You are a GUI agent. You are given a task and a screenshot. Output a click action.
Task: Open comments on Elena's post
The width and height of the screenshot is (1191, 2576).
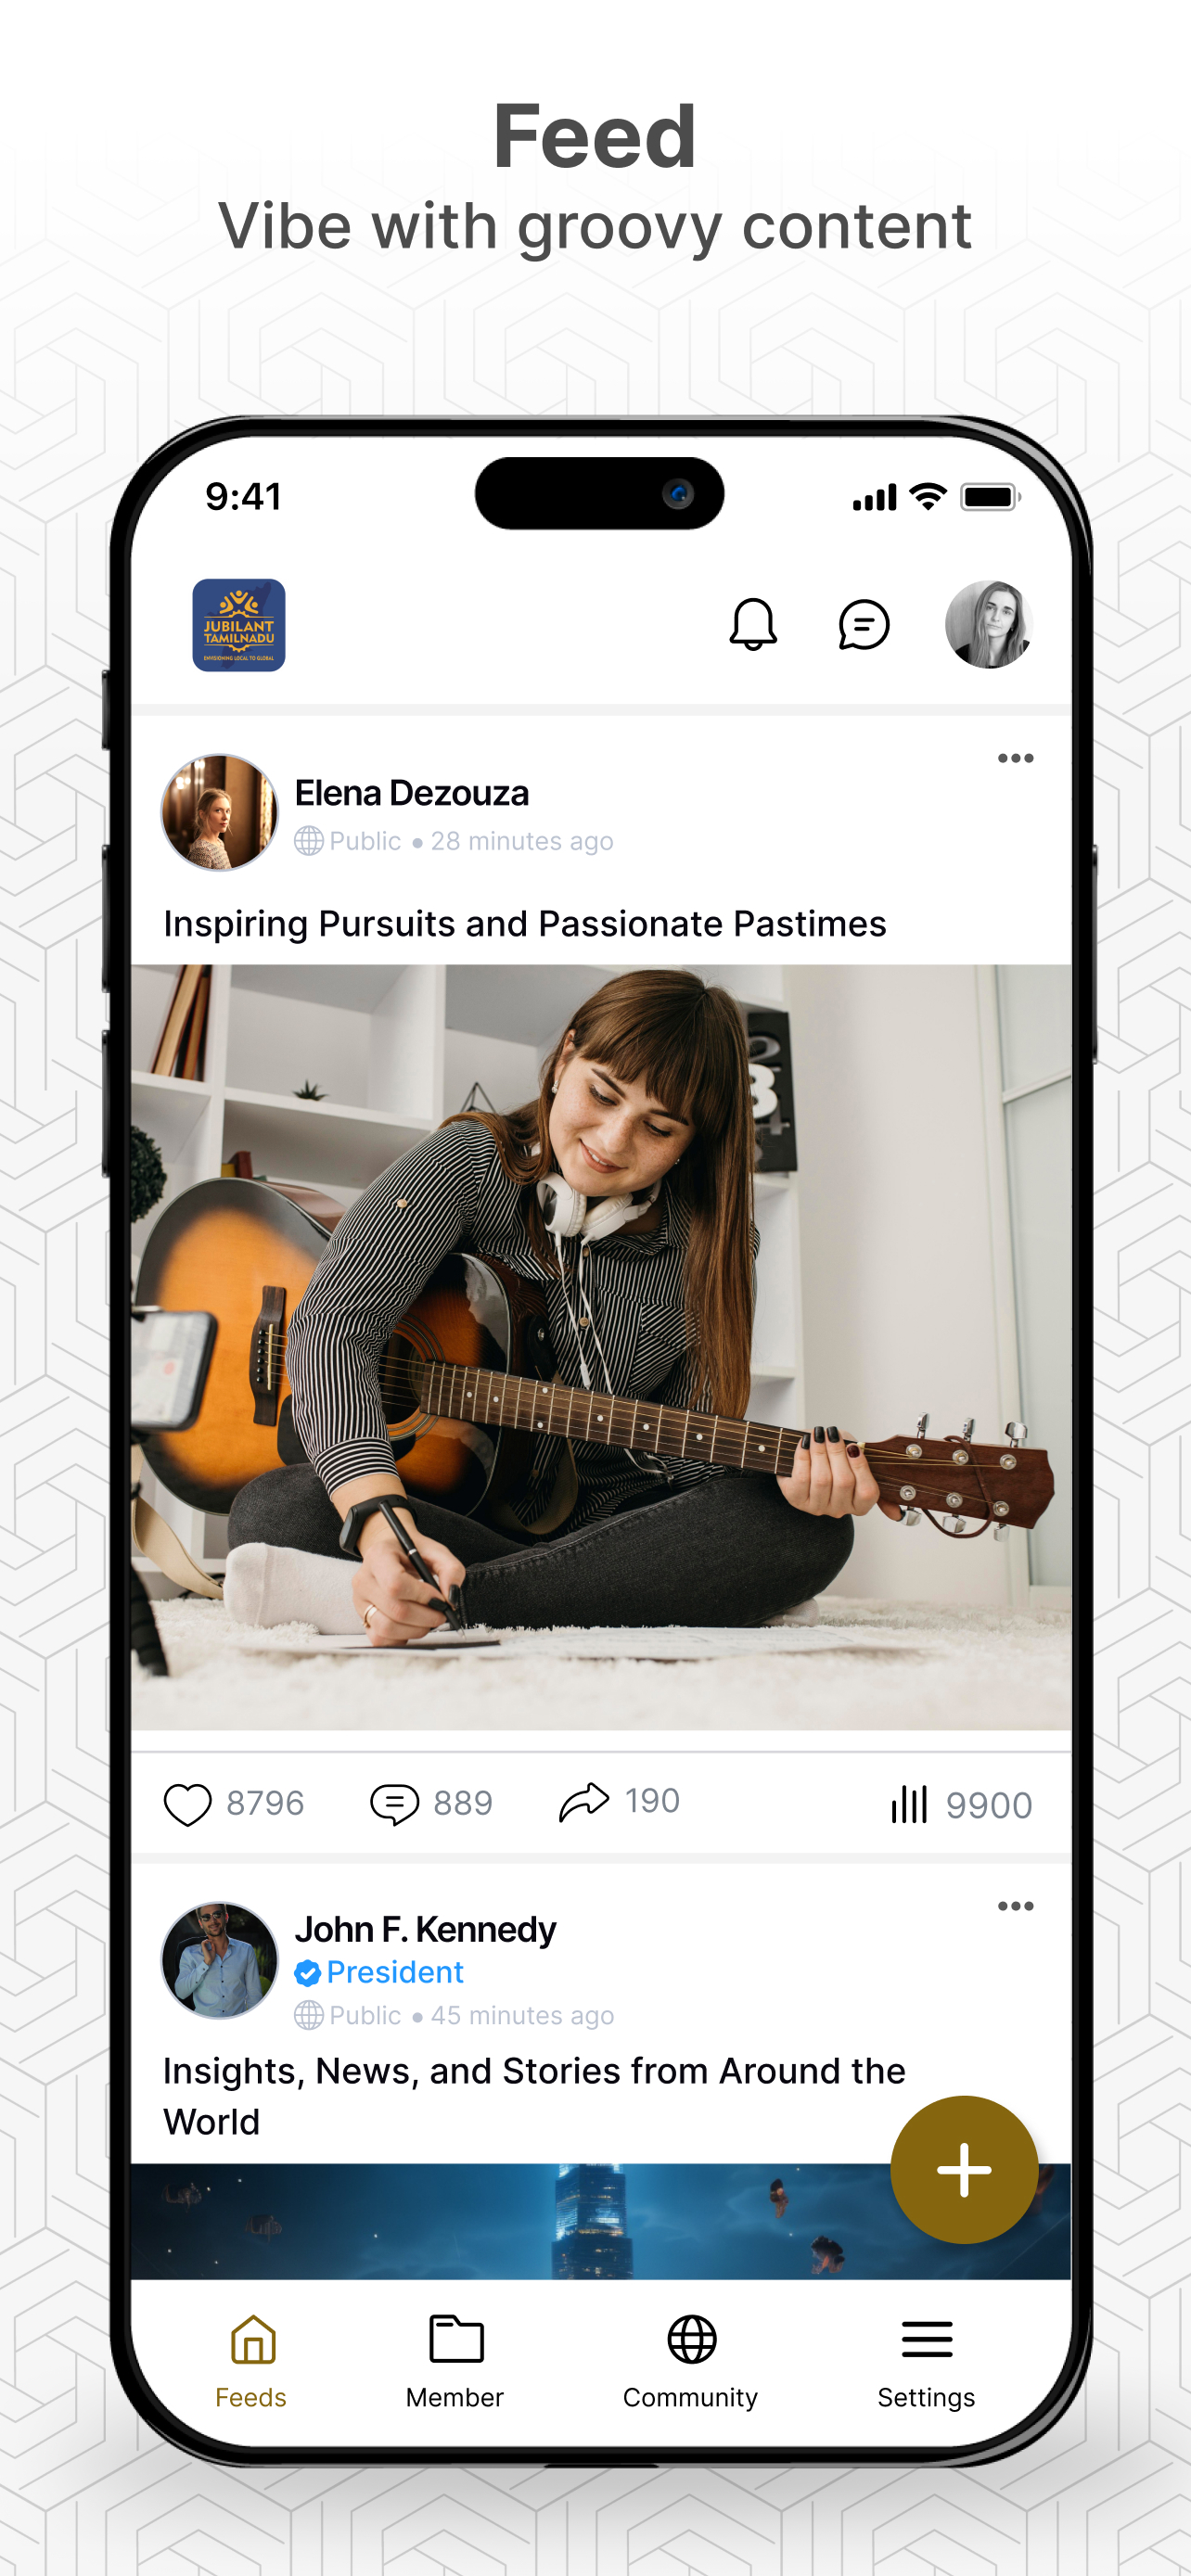click(x=394, y=1804)
